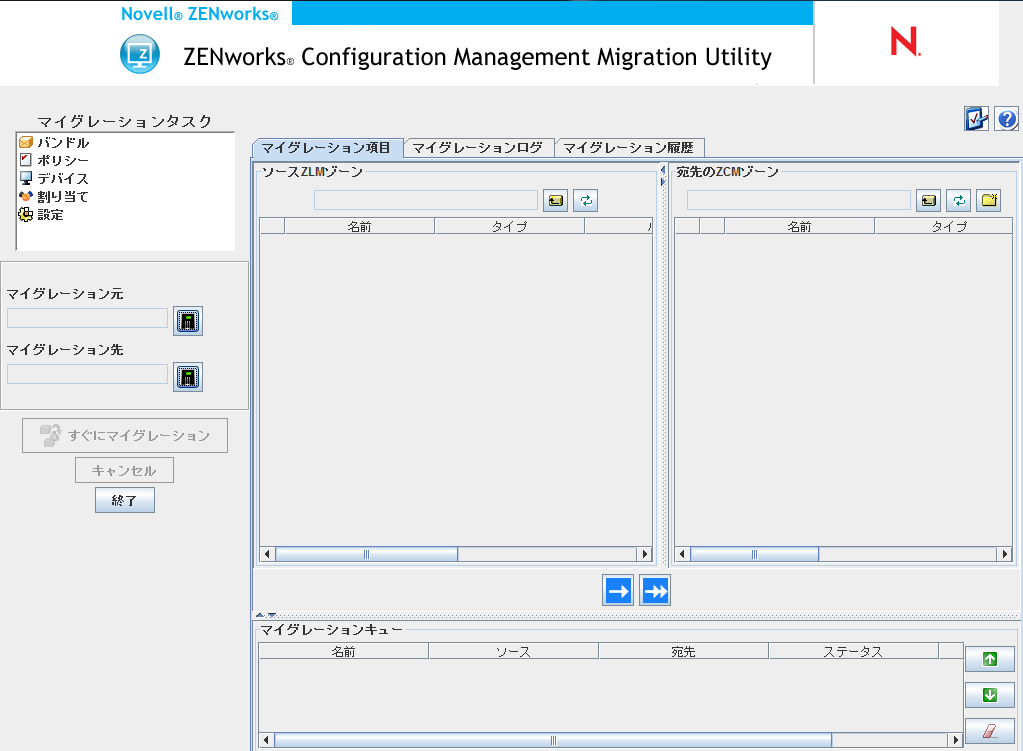The width and height of the screenshot is (1023, 751).
Task: Click collapse arrows above マイグレーションキュー panel
Action: tap(266, 615)
